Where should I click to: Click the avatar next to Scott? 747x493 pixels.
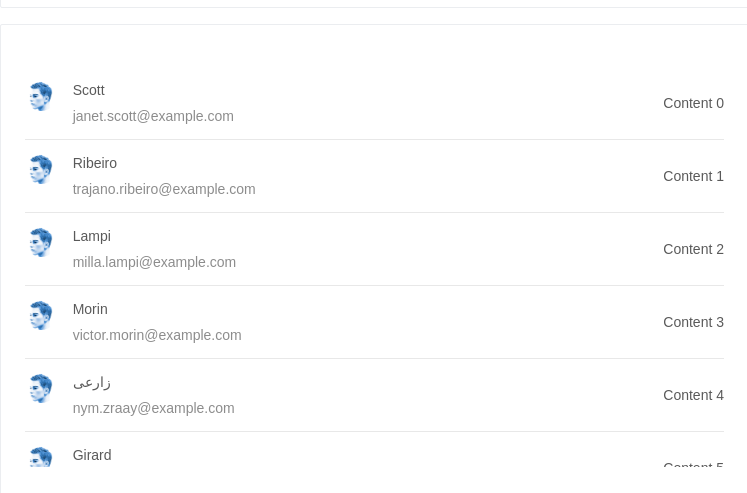click(40, 97)
